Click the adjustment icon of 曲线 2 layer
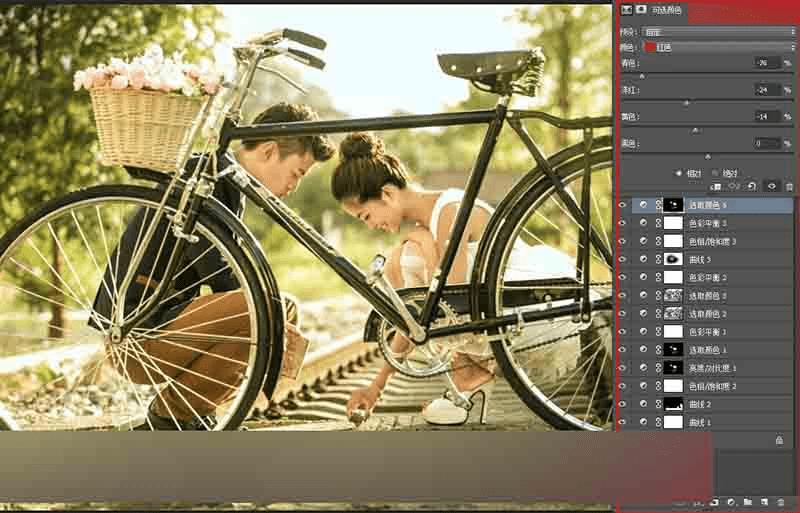 pos(643,404)
